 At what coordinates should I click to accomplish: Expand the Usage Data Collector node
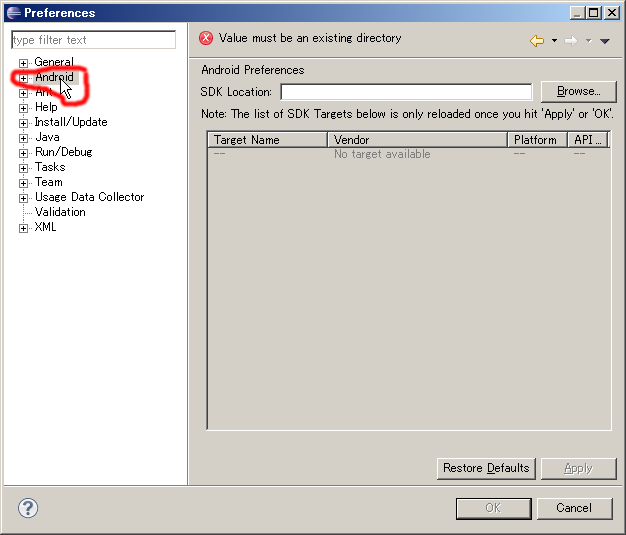tap(23, 198)
